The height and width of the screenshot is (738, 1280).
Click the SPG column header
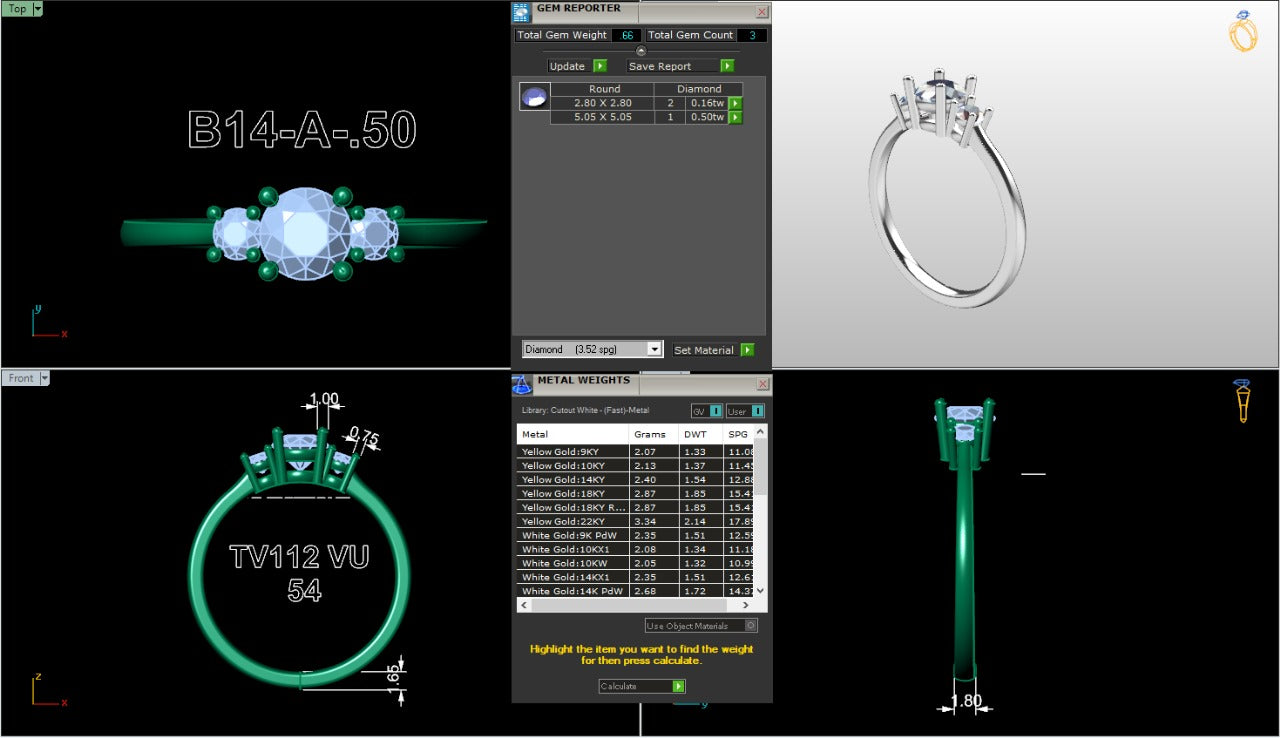[738, 434]
